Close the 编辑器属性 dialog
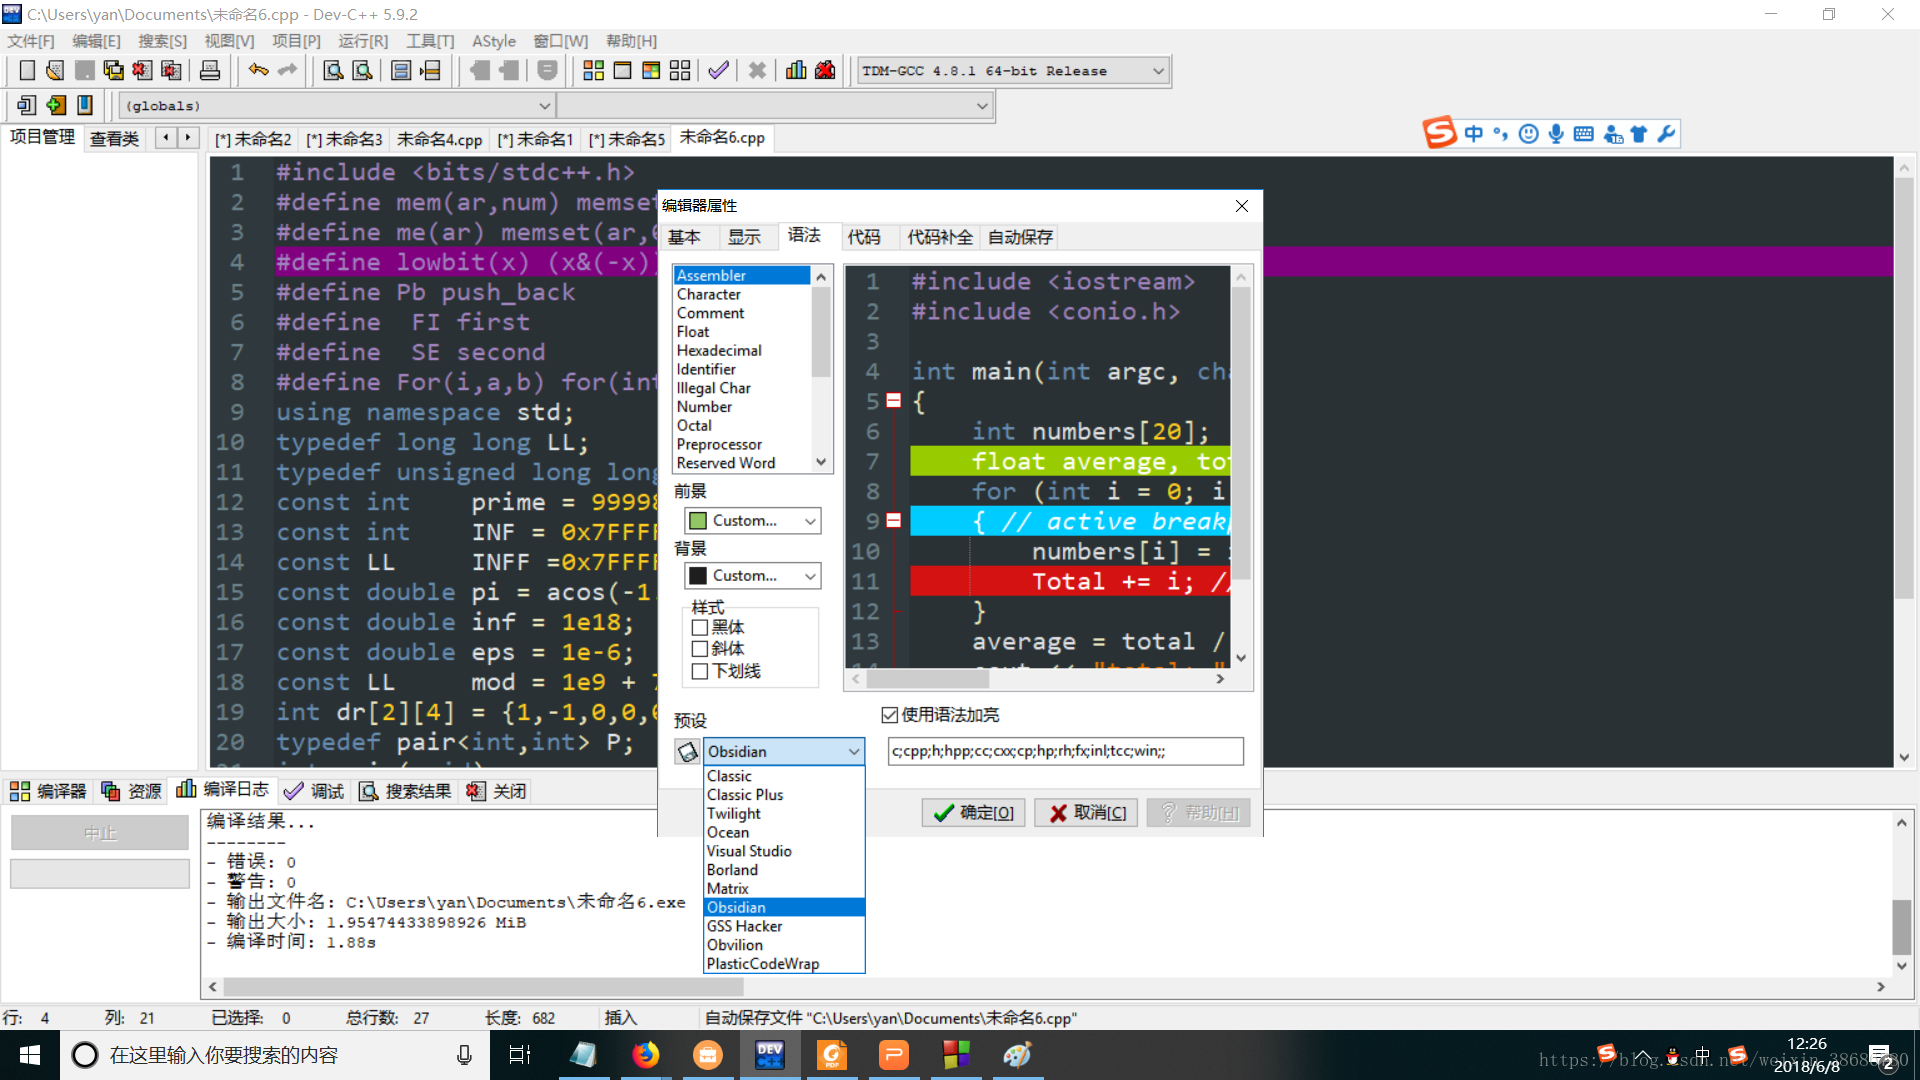 pos(1241,206)
